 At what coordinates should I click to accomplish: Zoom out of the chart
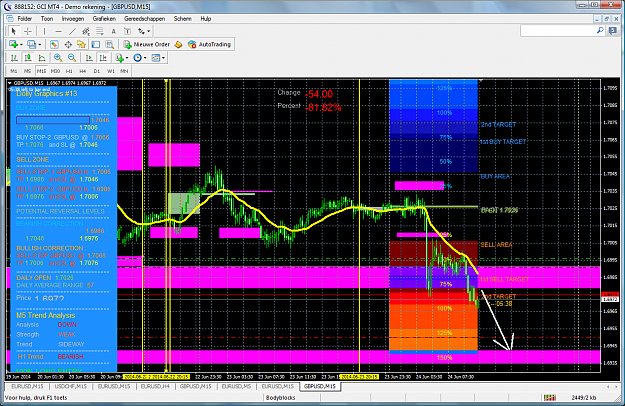point(72,58)
